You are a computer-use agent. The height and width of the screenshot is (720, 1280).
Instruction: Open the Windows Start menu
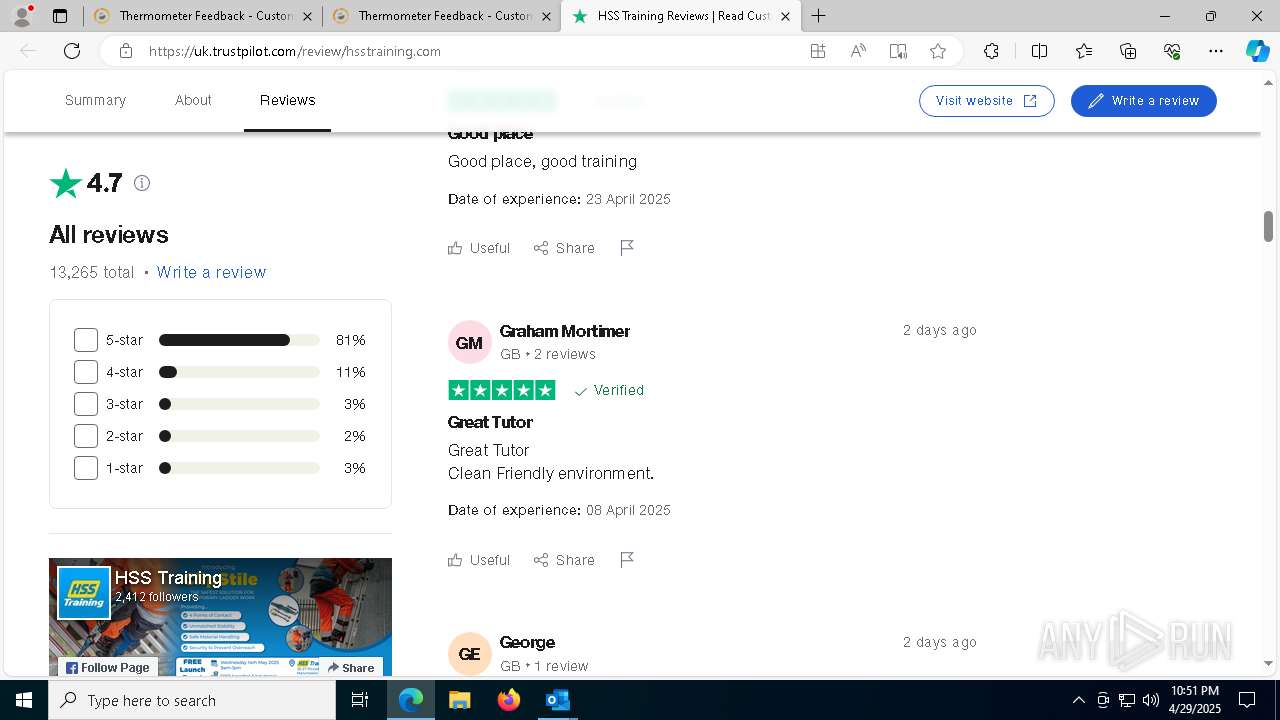pyautogui.click(x=24, y=700)
